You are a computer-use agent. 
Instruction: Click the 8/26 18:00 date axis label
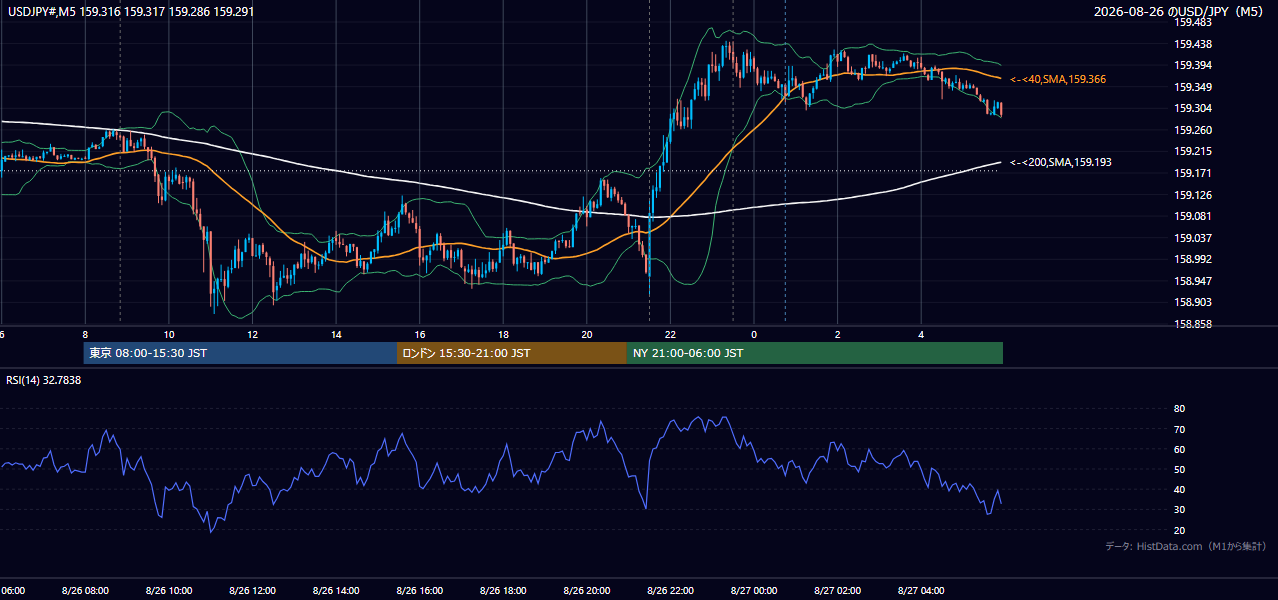[503, 590]
